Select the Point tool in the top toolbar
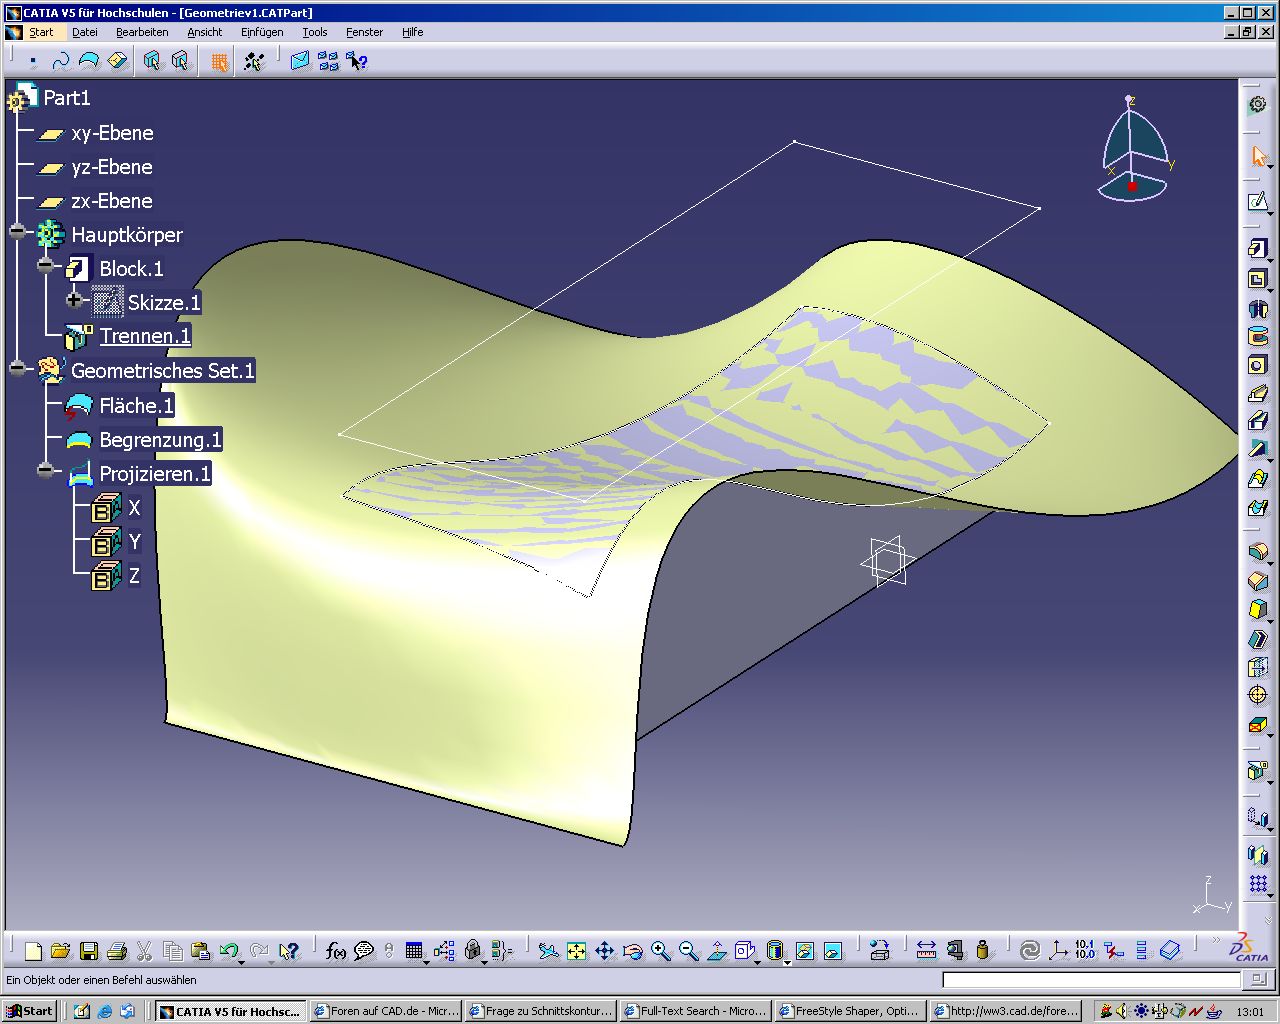 (x=33, y=61)
